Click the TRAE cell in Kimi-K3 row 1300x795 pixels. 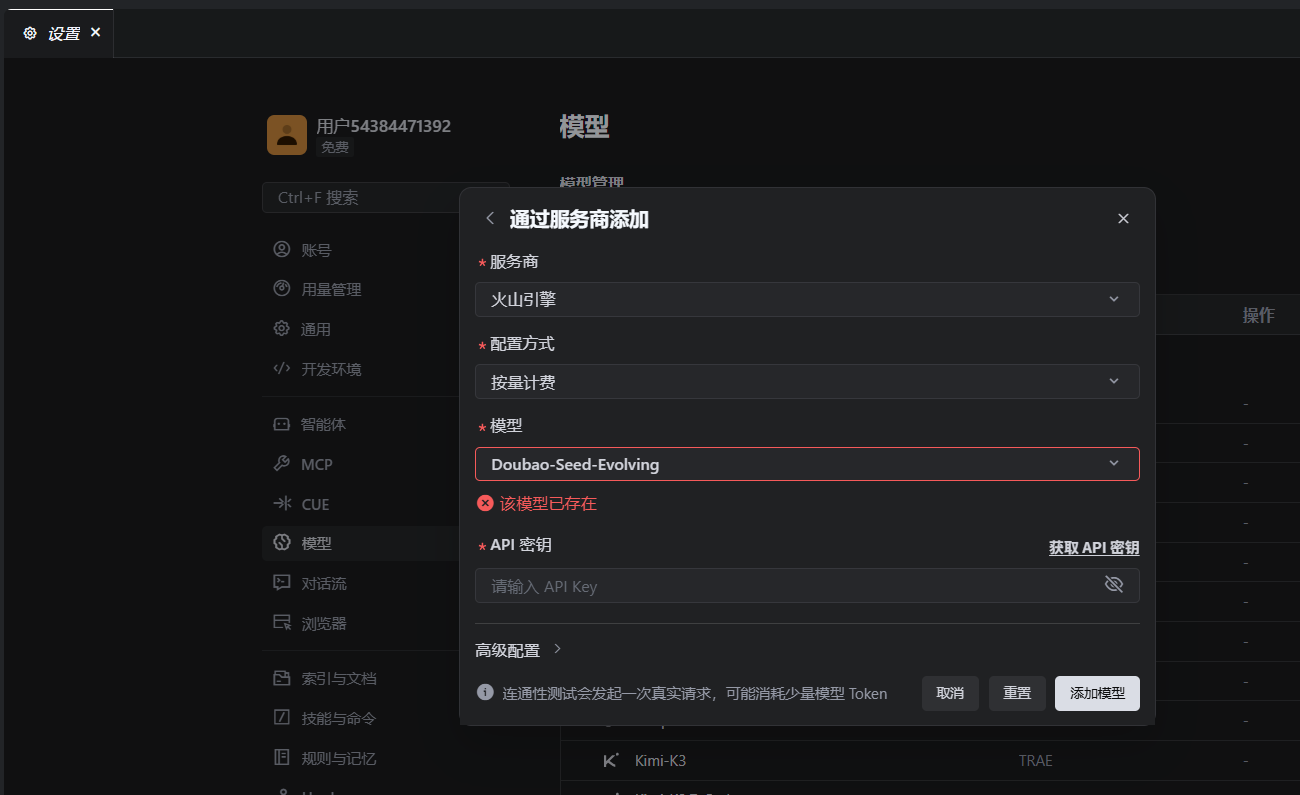(1036, 761)
